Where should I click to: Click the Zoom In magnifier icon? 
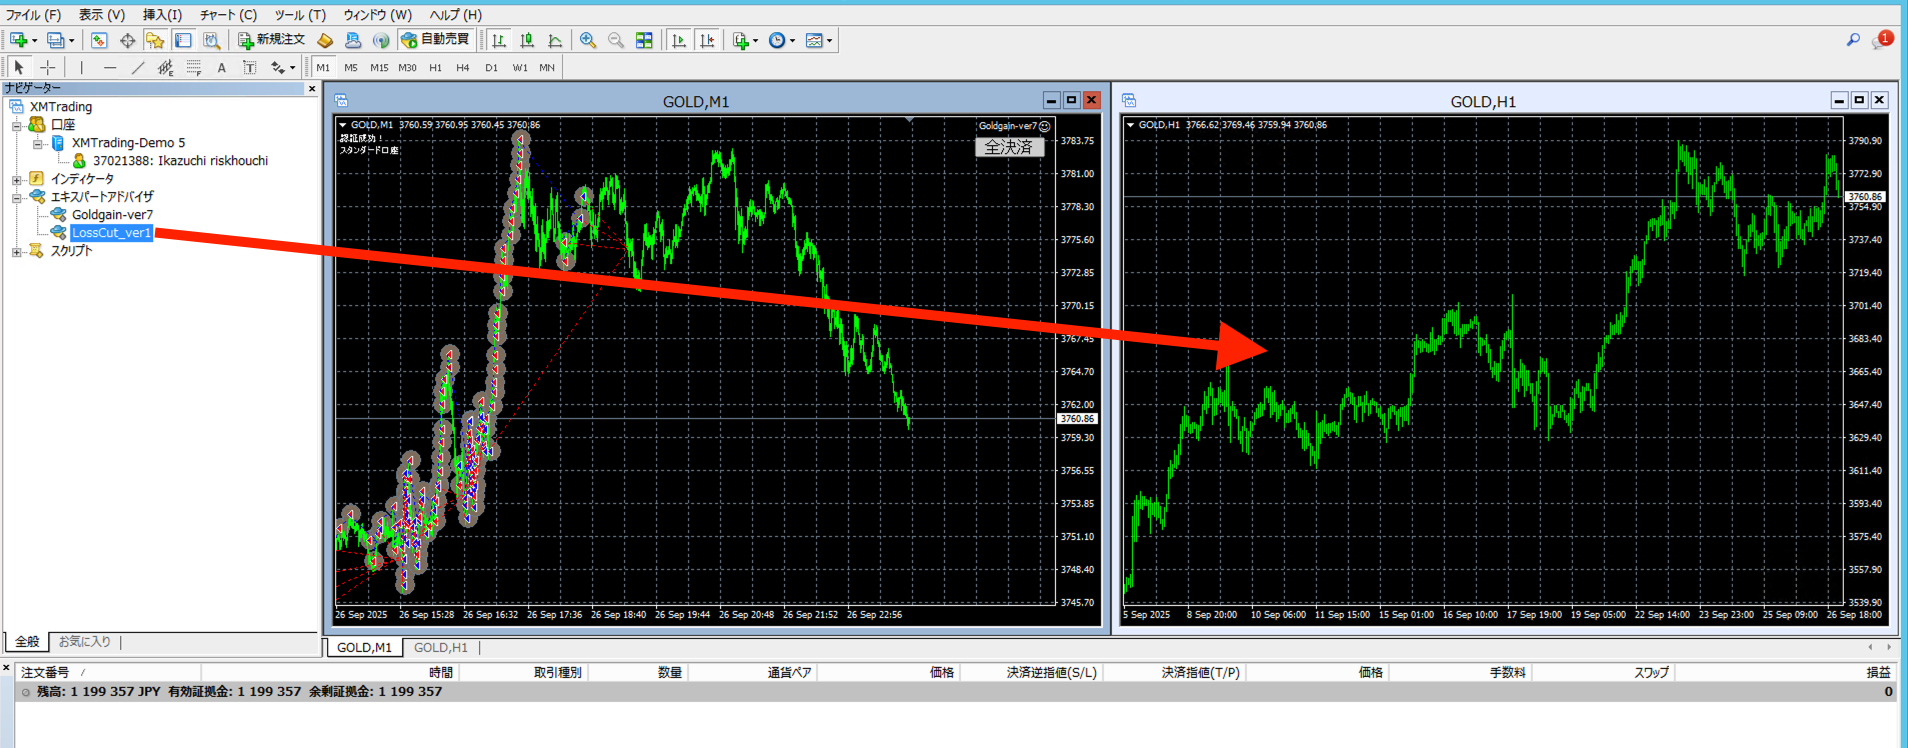point(588,41)
